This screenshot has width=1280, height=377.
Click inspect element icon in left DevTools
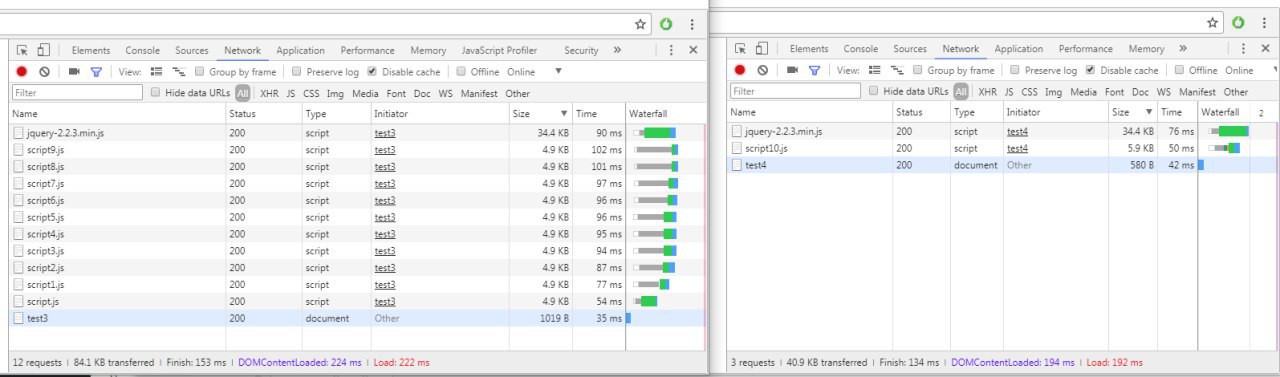tap(21, 50)
